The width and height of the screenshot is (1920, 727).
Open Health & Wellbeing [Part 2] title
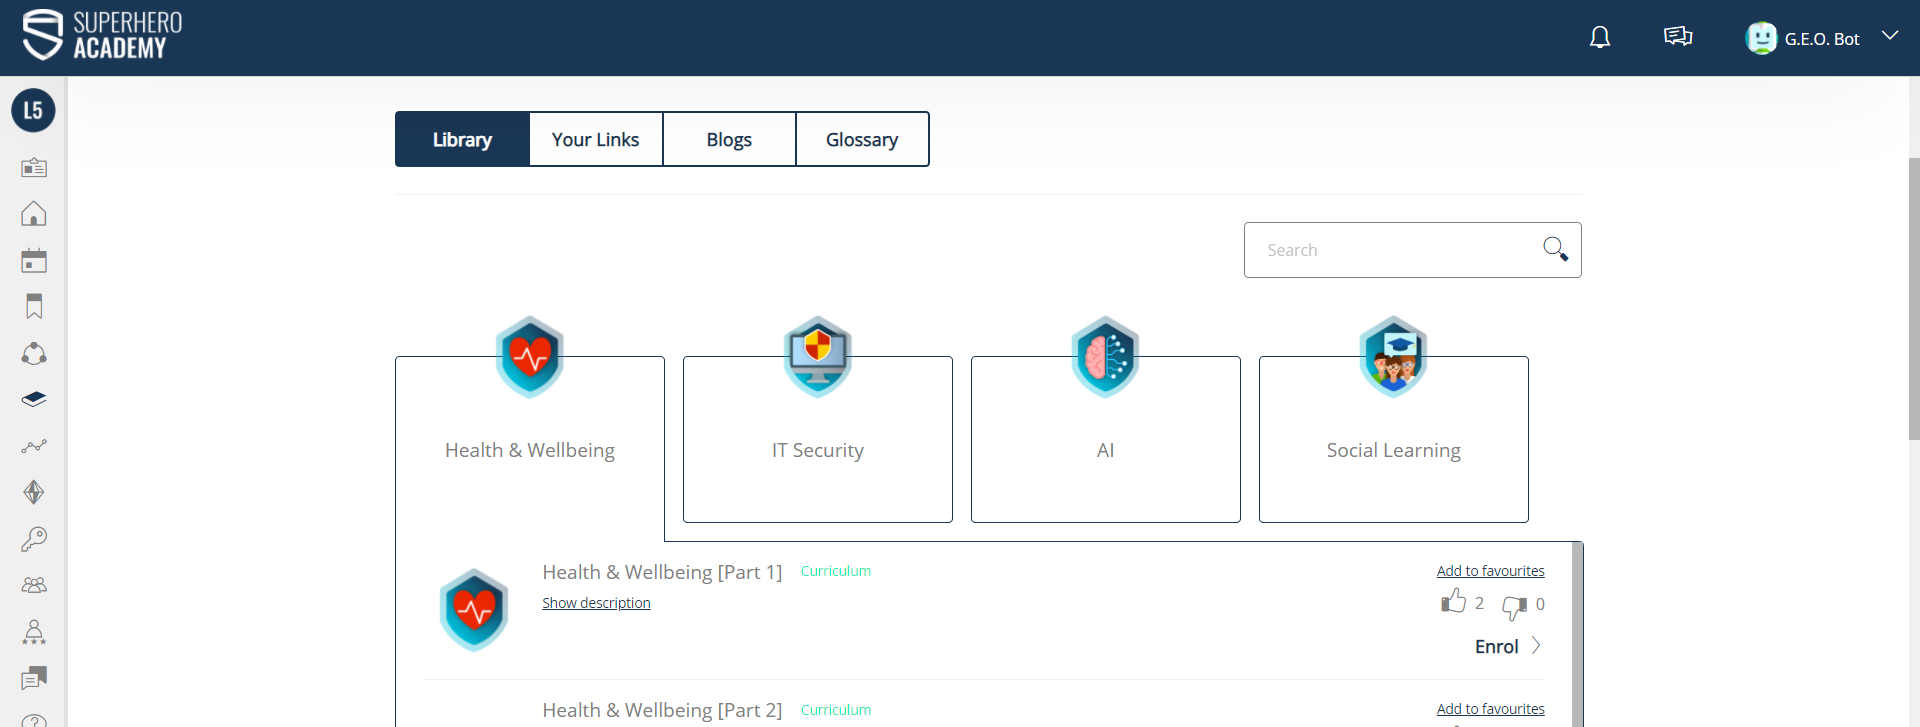pos(662,710)
